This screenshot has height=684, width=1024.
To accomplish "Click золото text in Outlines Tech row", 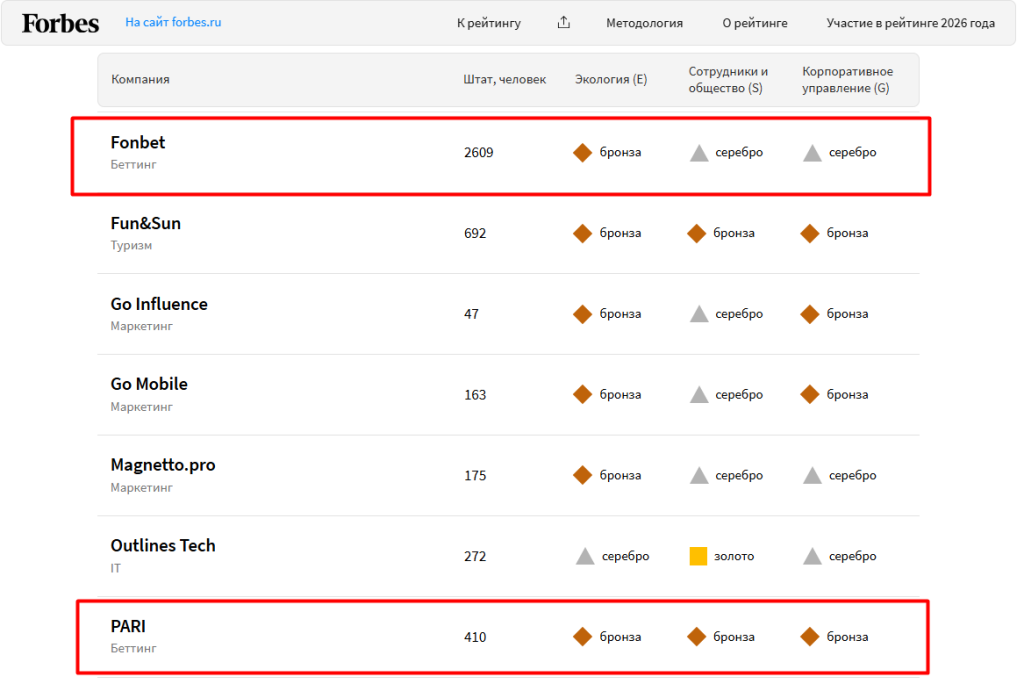I will pyautogui.click(x=733, y=557).
